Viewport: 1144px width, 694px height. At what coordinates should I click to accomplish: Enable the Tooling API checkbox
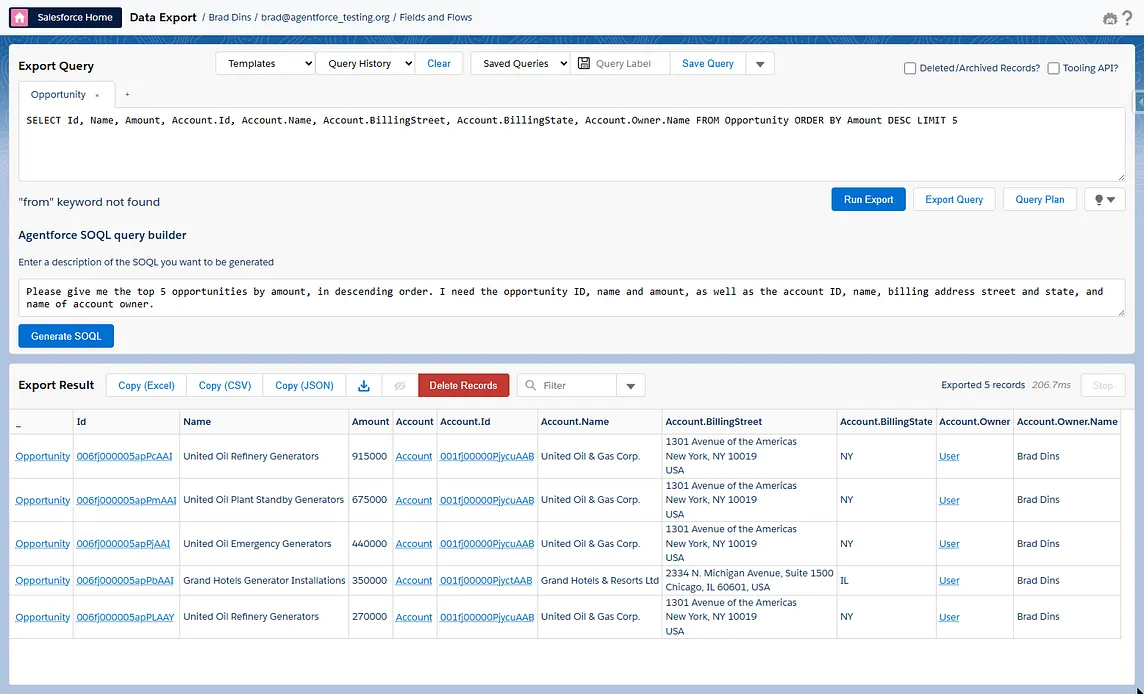click(1054, 68)
